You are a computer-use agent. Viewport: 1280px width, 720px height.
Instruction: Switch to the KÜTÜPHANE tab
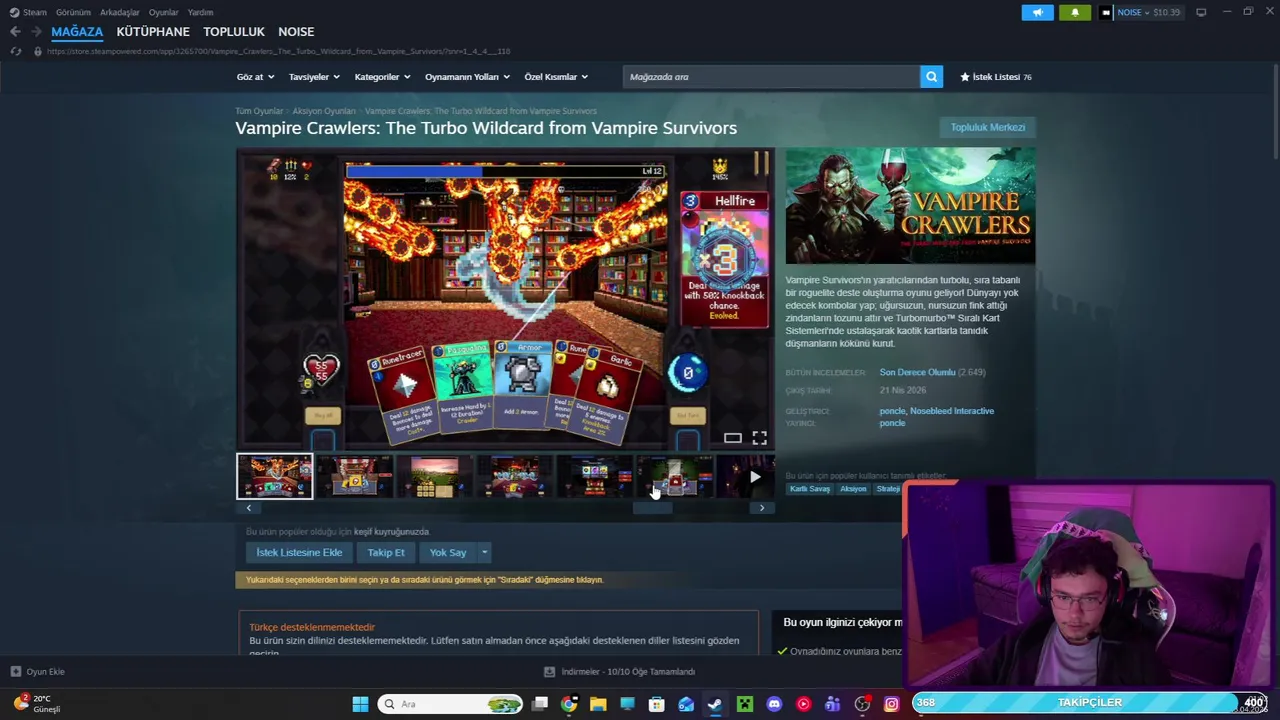[153, 32]
